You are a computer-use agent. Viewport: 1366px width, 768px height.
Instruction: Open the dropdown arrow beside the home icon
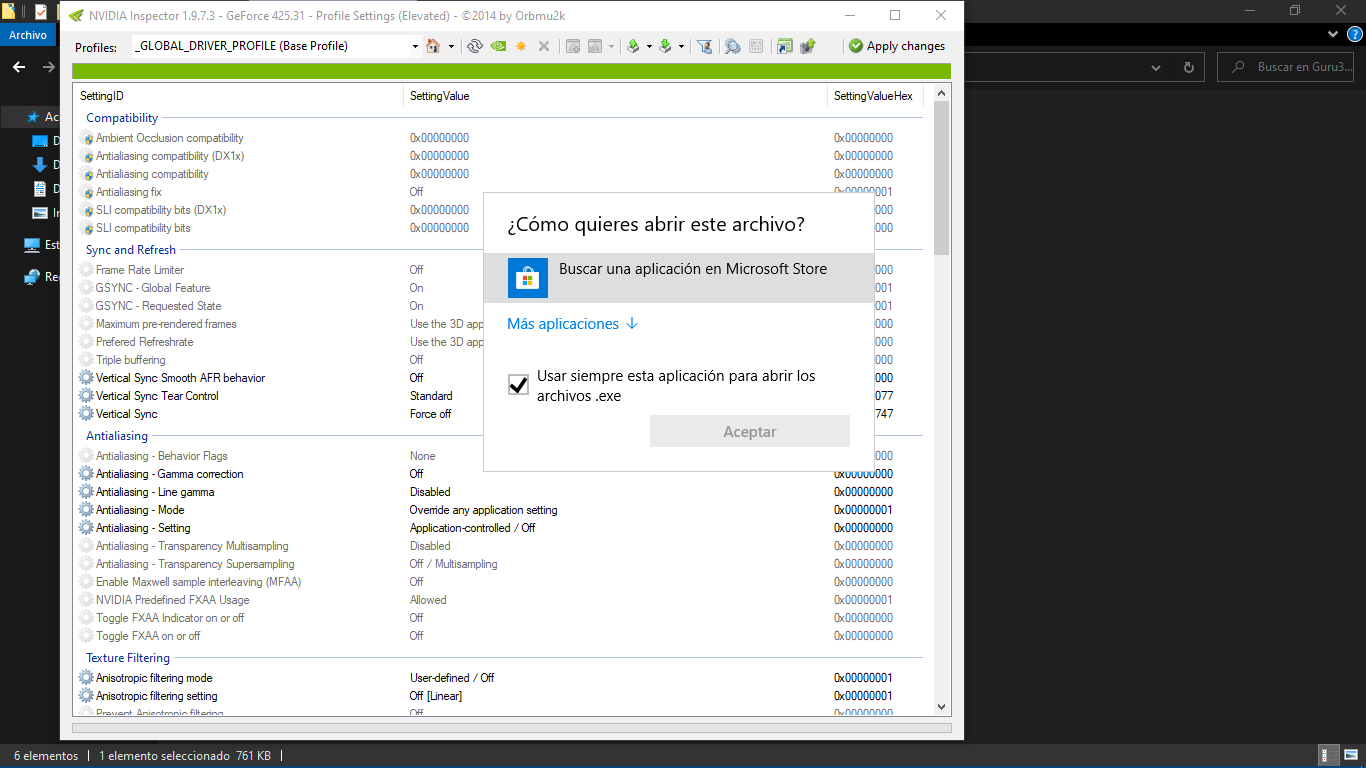click(x=451, y=46)
